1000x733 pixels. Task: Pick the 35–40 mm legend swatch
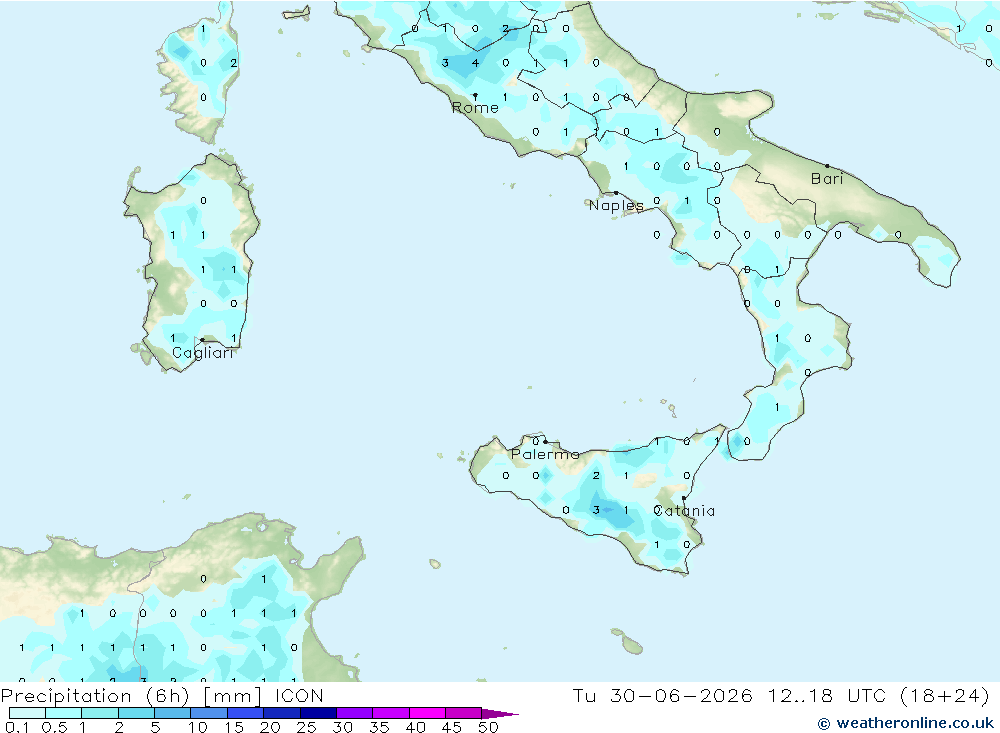point(391,713)
